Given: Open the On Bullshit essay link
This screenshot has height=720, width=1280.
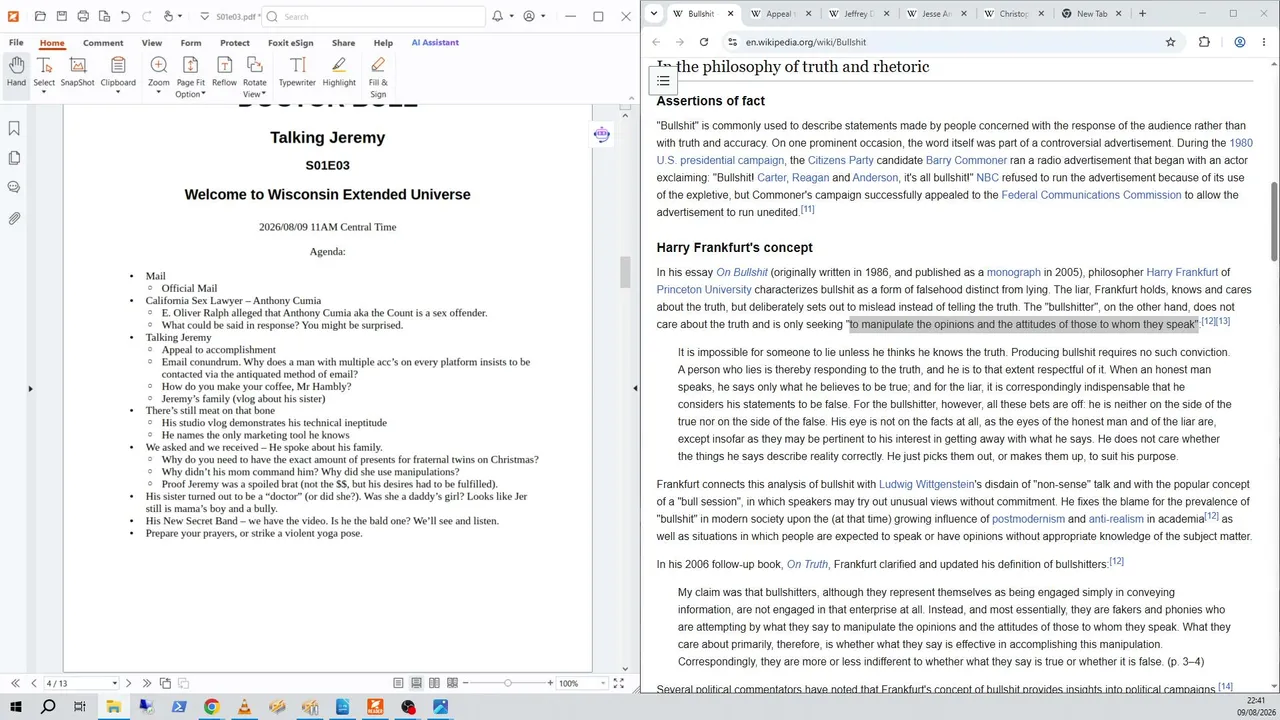Looking at the screenshot, I should [742, 272].
